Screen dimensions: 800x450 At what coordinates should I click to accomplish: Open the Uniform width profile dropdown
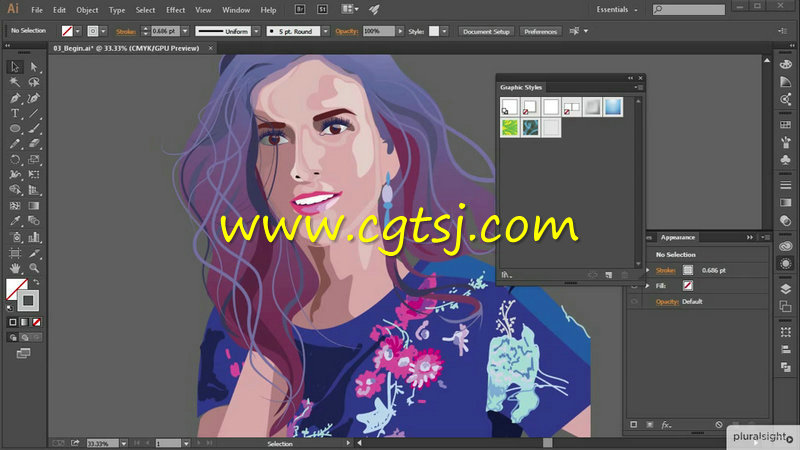pos(257,32)
